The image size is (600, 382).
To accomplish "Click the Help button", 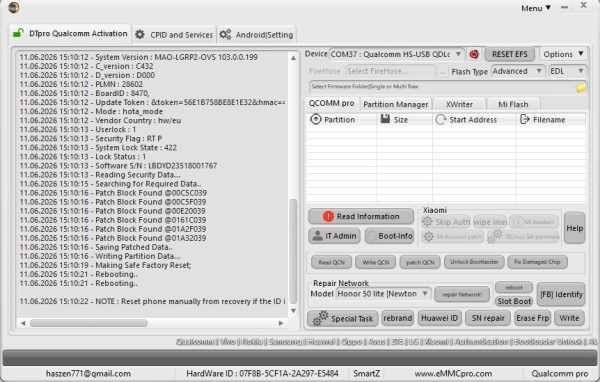I will tap(574, 228).
